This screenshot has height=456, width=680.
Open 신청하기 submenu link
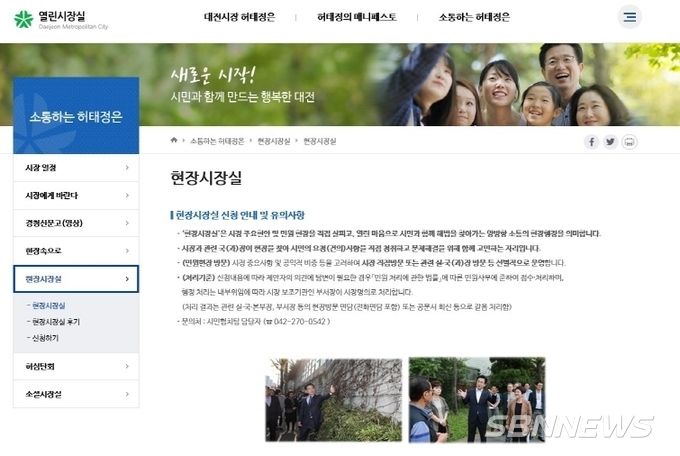[45, 338]
